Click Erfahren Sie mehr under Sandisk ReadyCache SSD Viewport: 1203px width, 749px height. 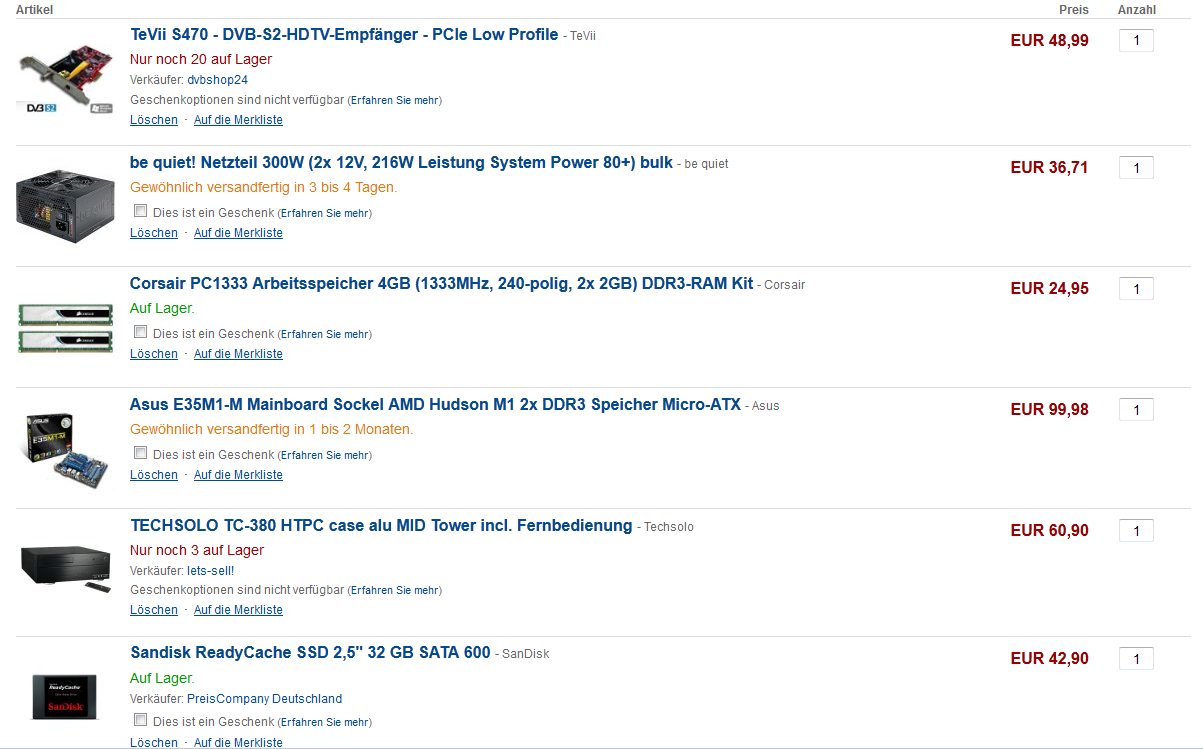click(325, 722)
